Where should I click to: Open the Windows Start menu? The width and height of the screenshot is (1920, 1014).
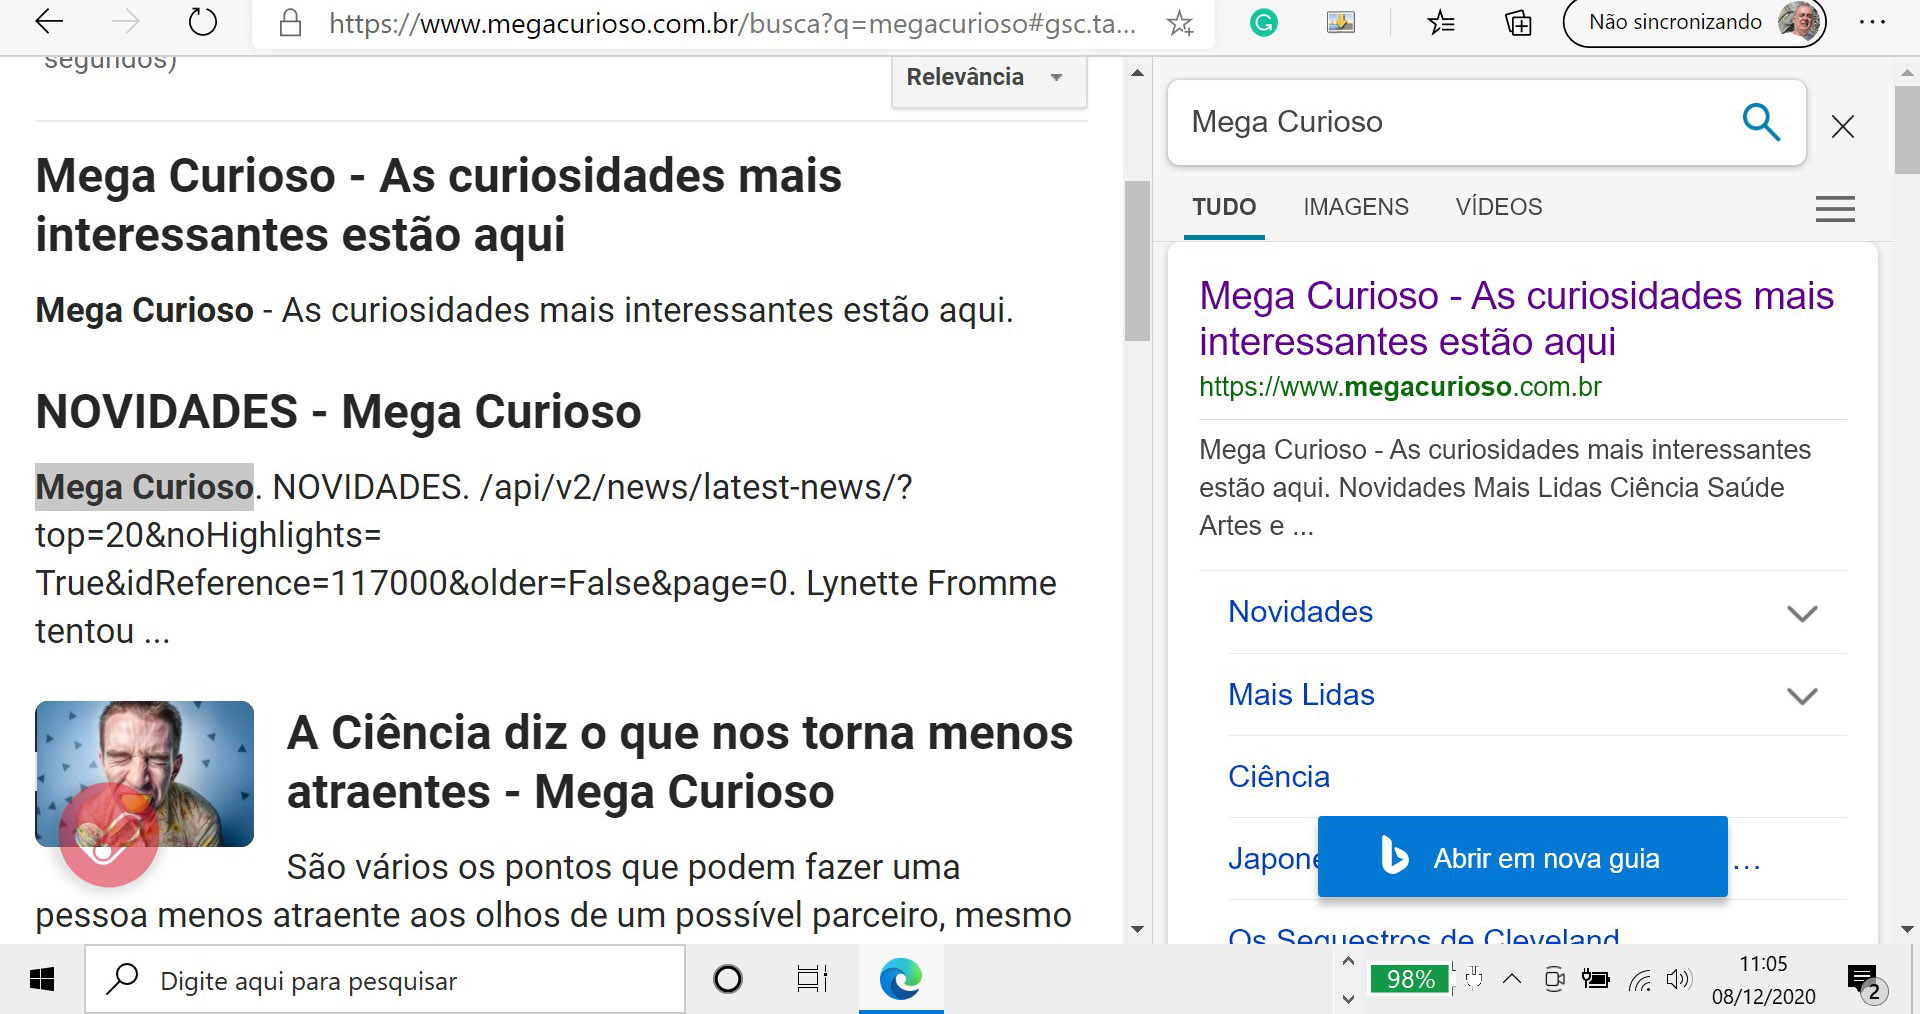click(42, 980)
